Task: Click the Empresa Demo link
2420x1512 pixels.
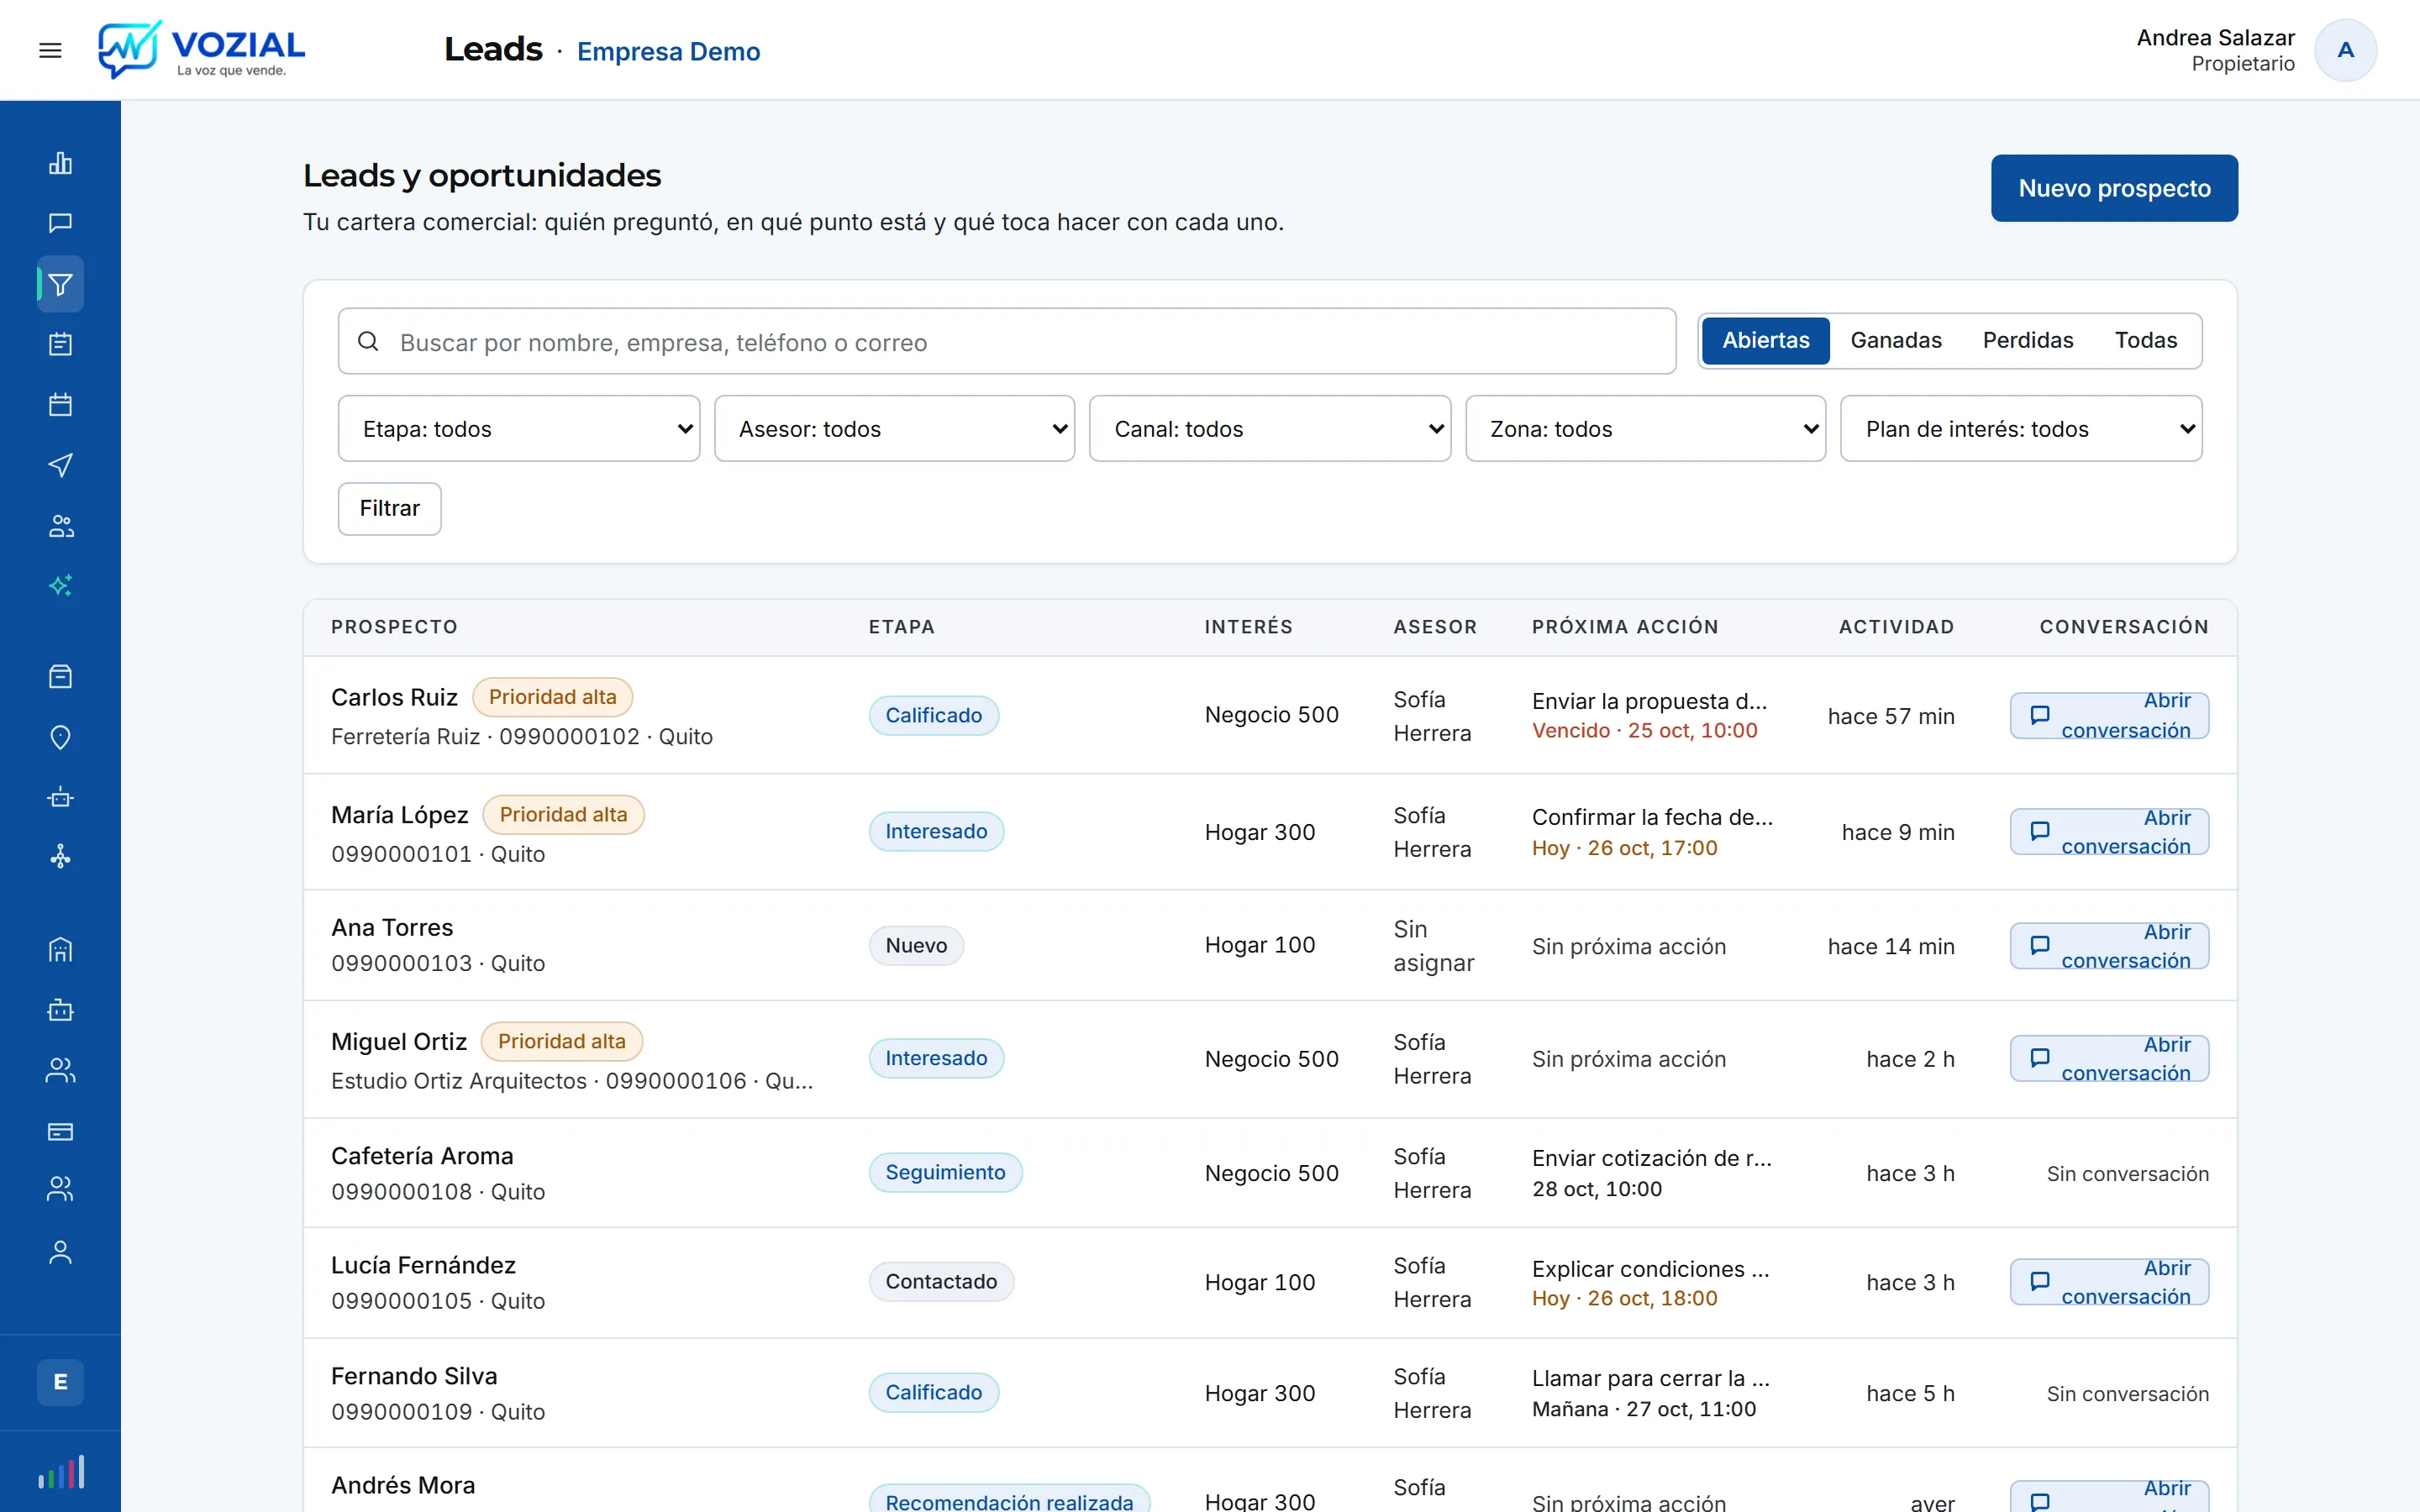Action: (x=668, y=51)
